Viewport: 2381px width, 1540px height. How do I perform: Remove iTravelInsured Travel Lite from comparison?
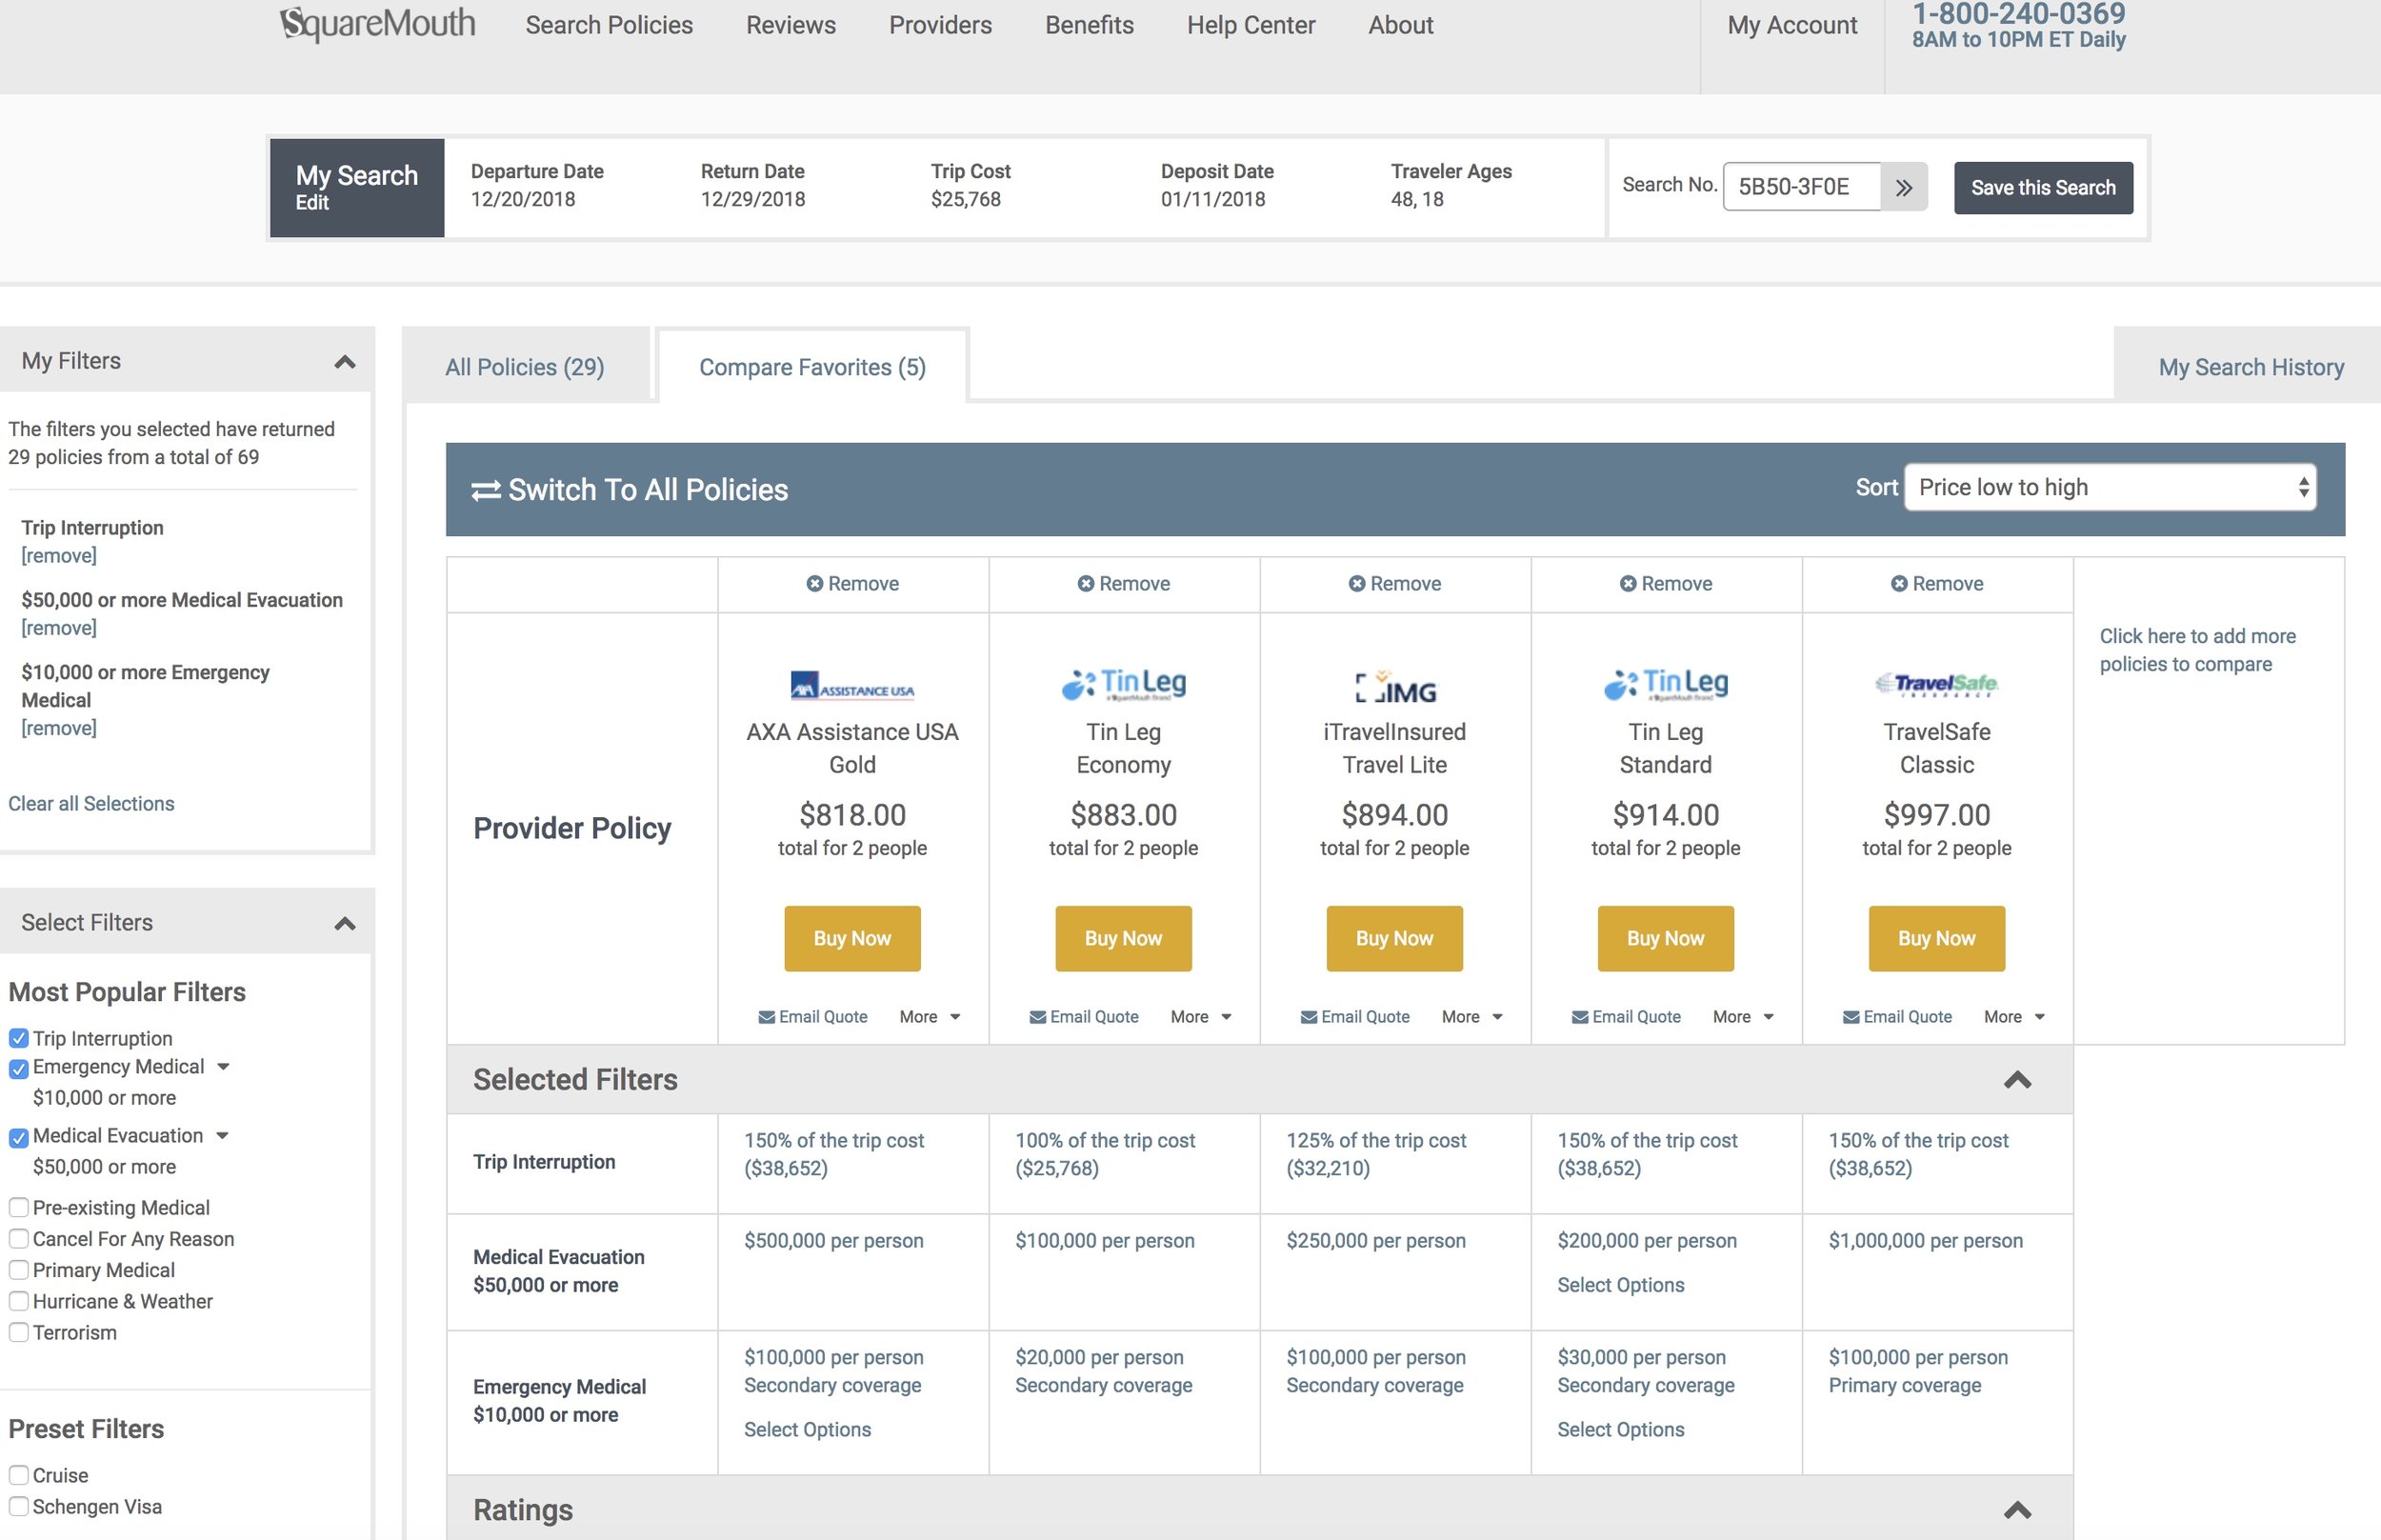pos(1395,584)
